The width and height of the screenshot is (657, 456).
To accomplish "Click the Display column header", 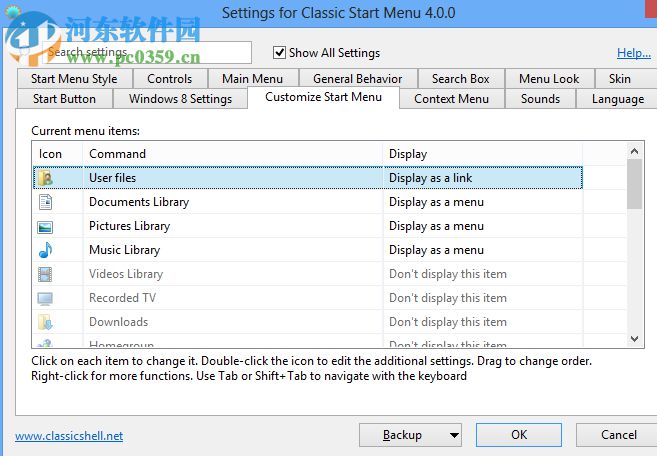I will 483,154.
